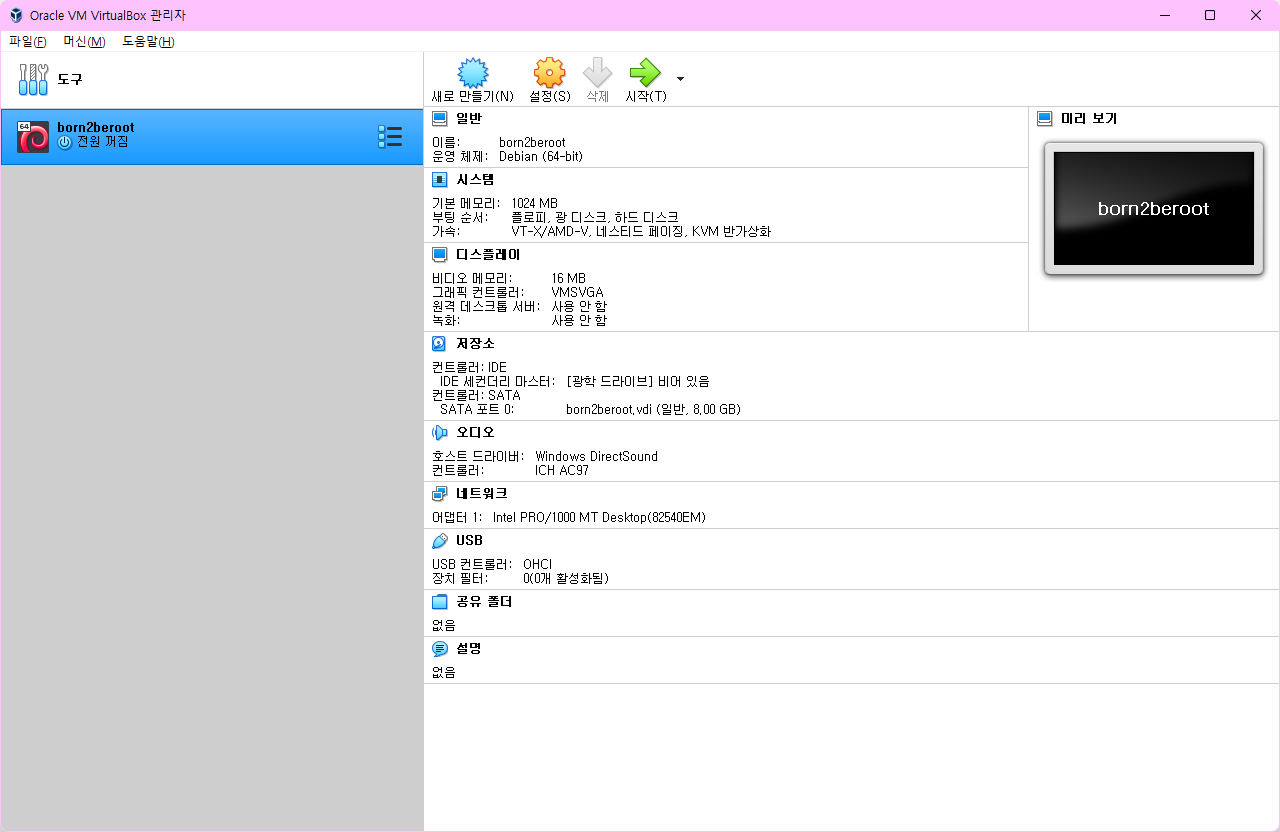The width and height of the screenshot is (1280, 832).
Task: Open the 저장소 settings header link
Action: point(475,343)
